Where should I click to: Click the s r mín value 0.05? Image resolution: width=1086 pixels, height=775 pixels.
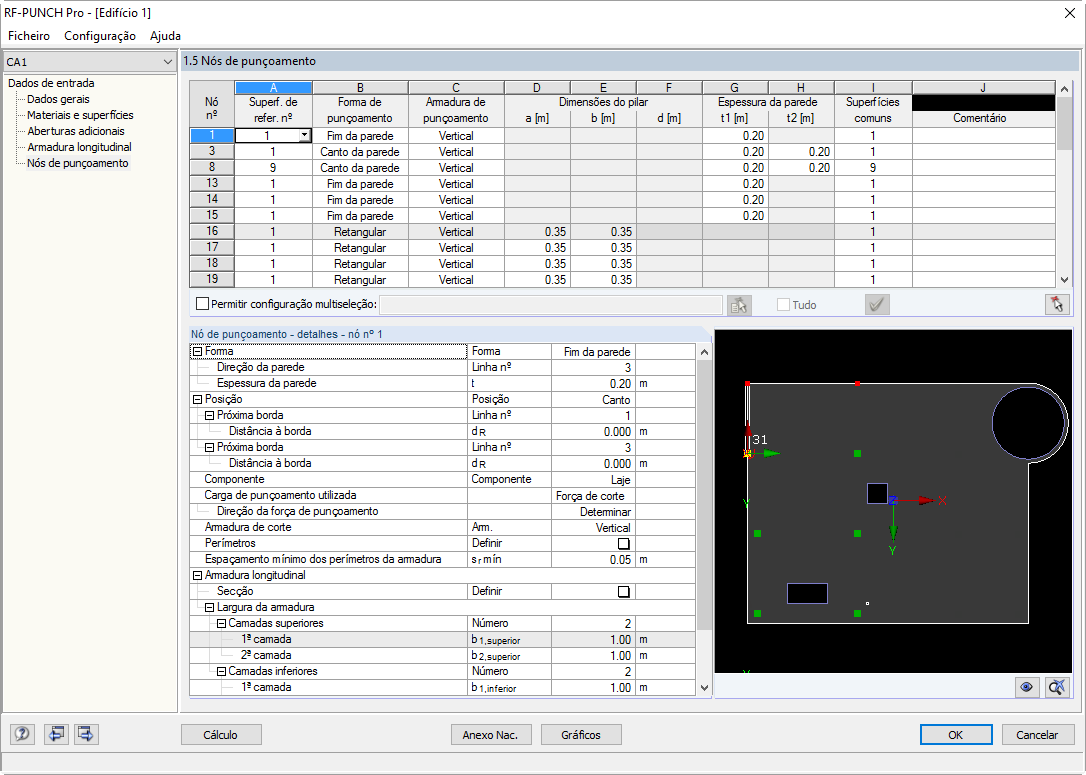593,560
